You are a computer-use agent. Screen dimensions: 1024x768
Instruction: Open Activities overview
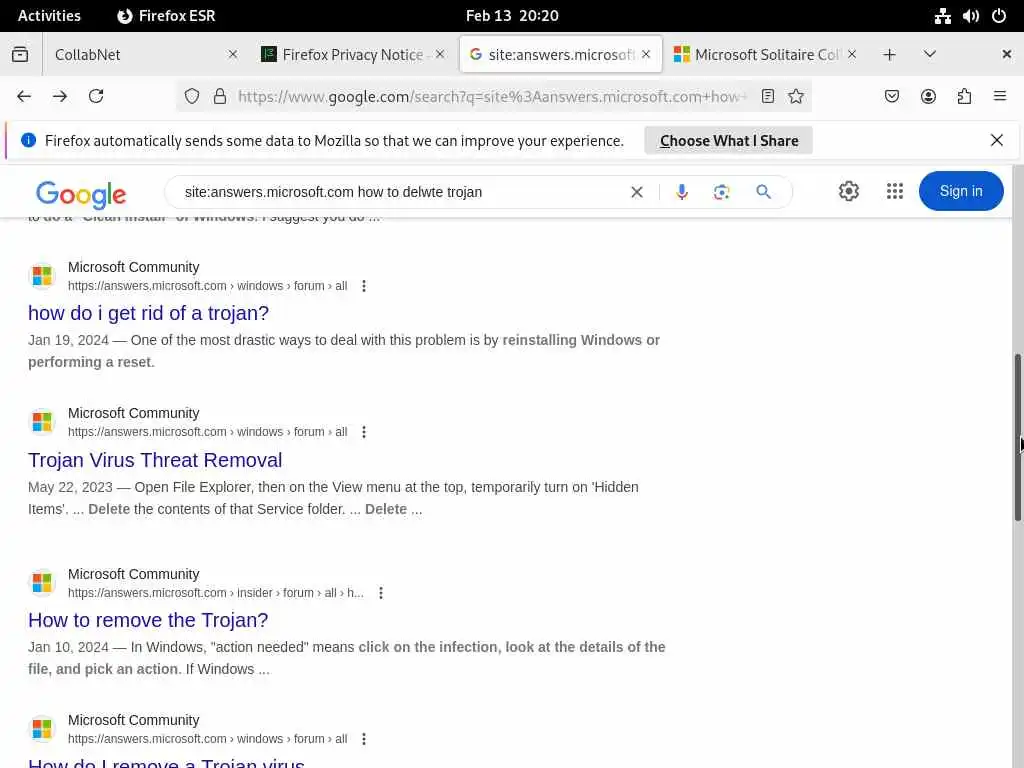49,16
